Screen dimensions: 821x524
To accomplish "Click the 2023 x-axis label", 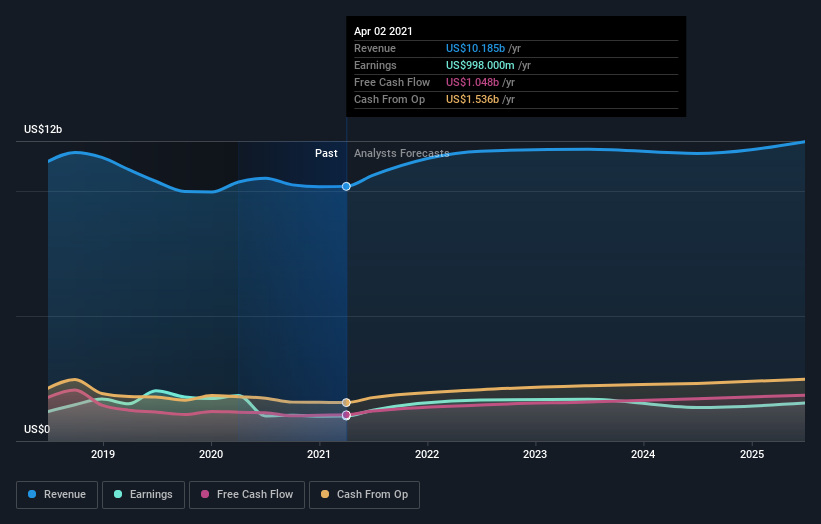I will pos(535,454).
